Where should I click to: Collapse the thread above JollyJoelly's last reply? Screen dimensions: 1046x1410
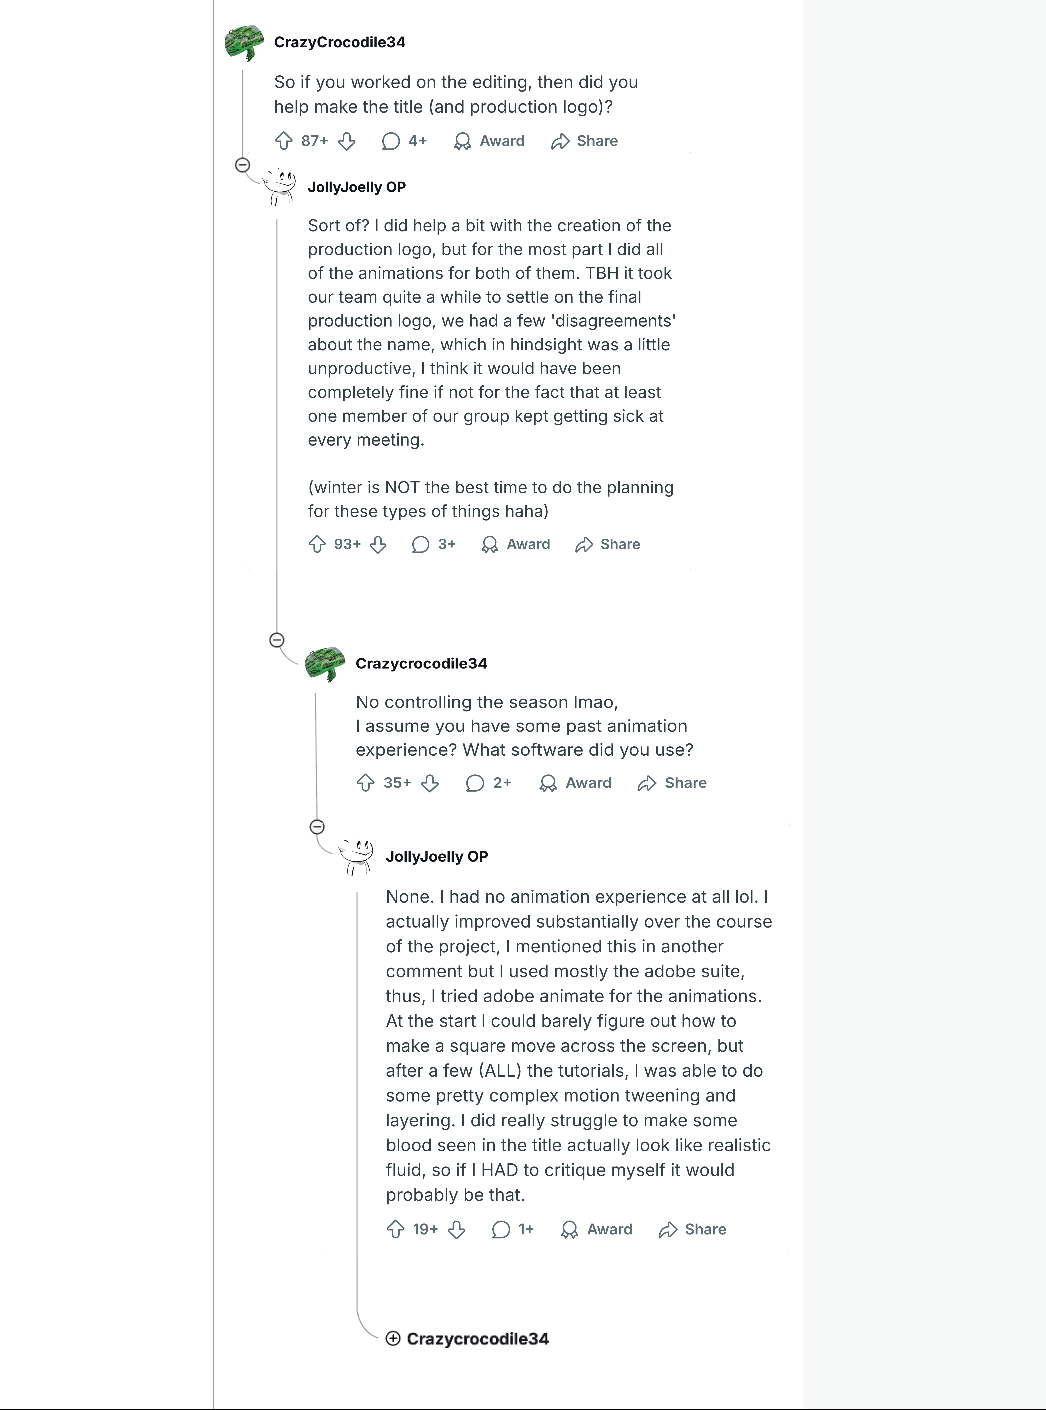point(317,827)
